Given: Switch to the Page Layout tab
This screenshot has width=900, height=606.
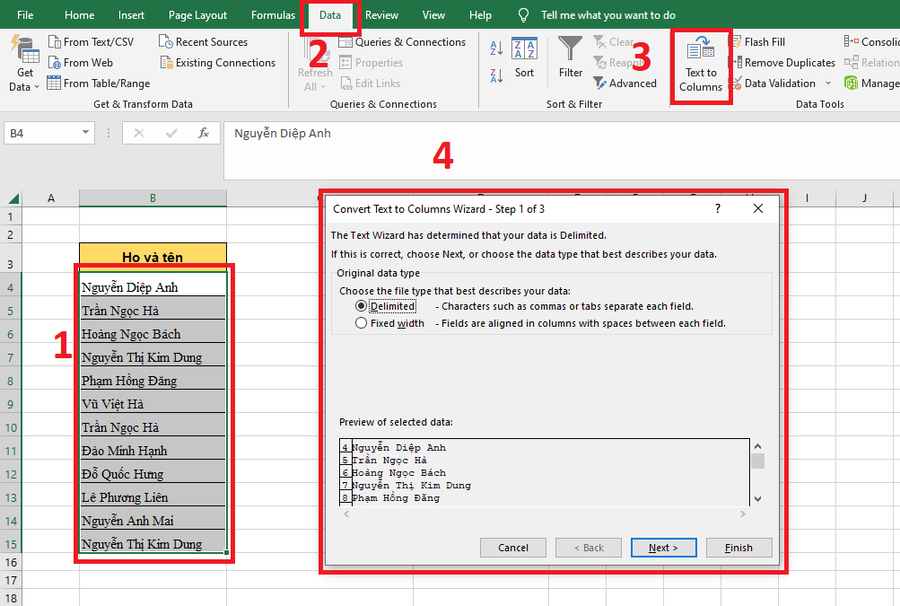Looking at the screenshot, I should 197,15.
